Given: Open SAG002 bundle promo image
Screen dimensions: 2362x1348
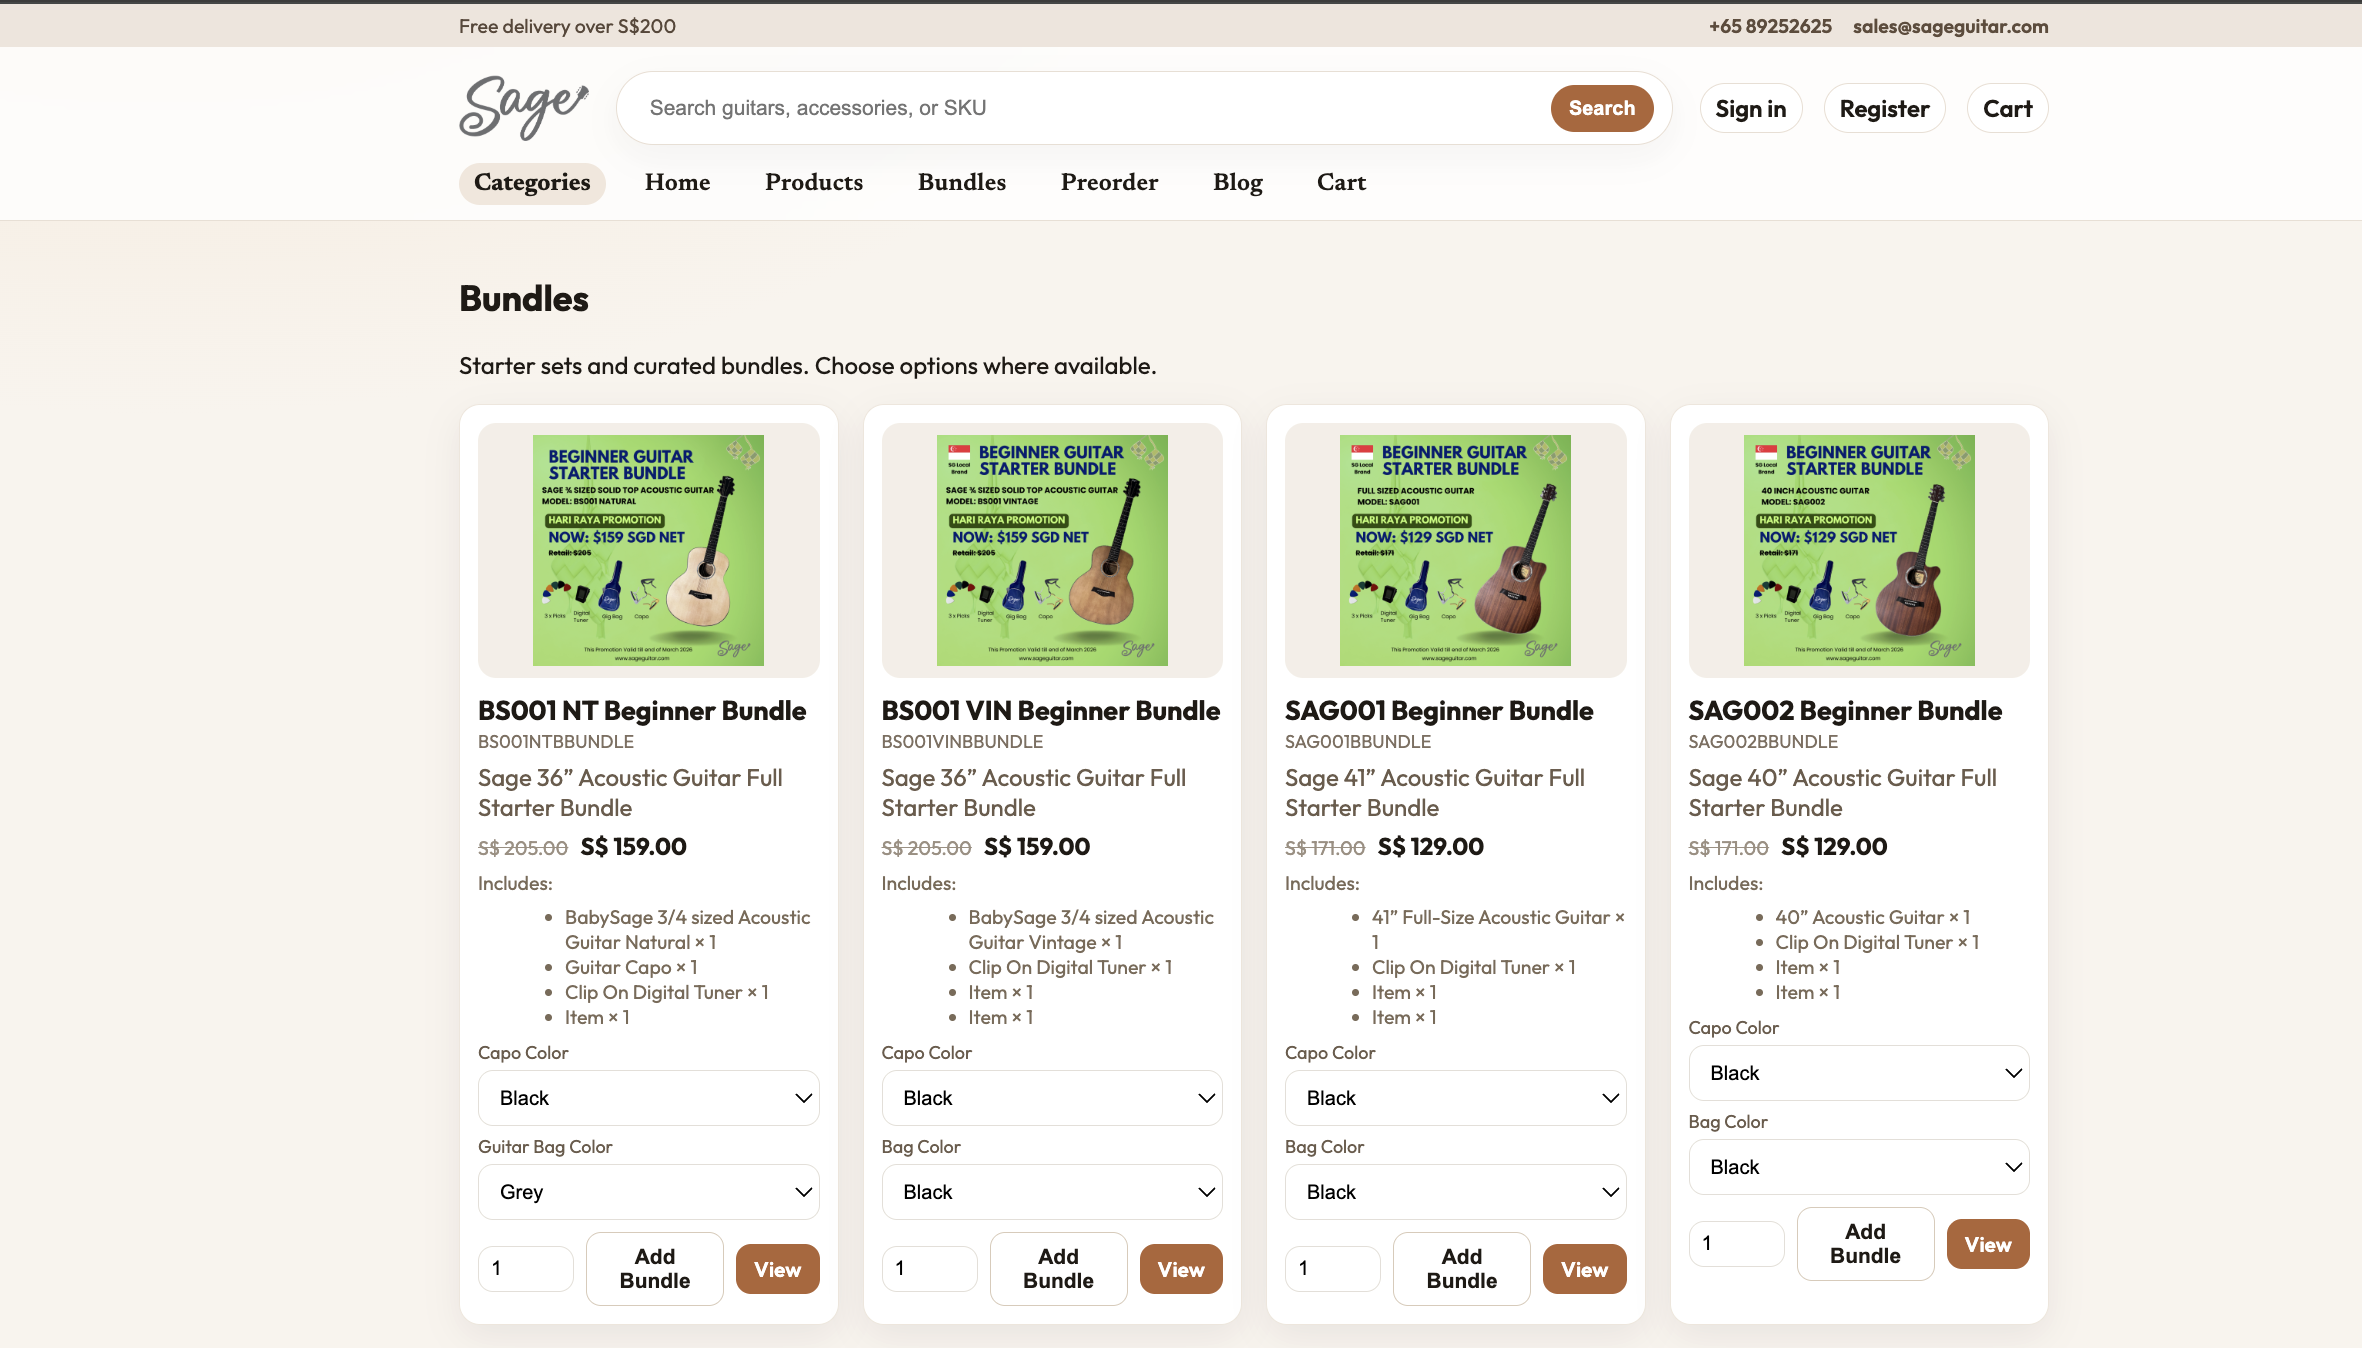Looking at the screenshot, I should [1859, 550].
